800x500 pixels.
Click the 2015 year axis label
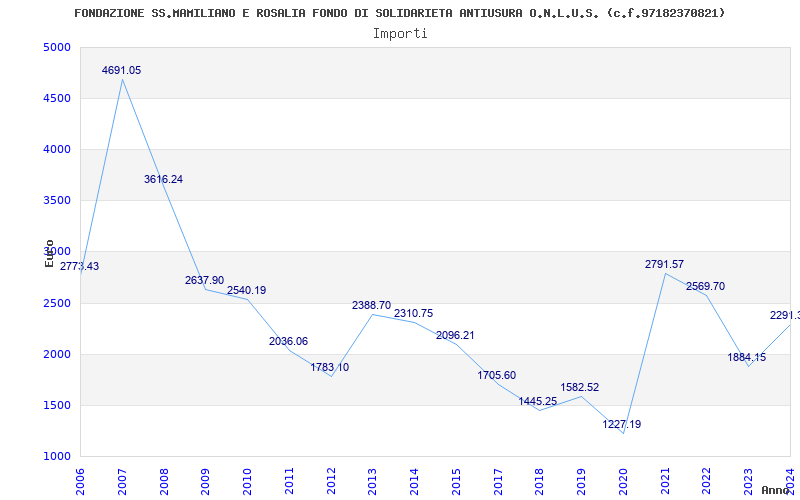pyautogui.click(x=457, y=481)
